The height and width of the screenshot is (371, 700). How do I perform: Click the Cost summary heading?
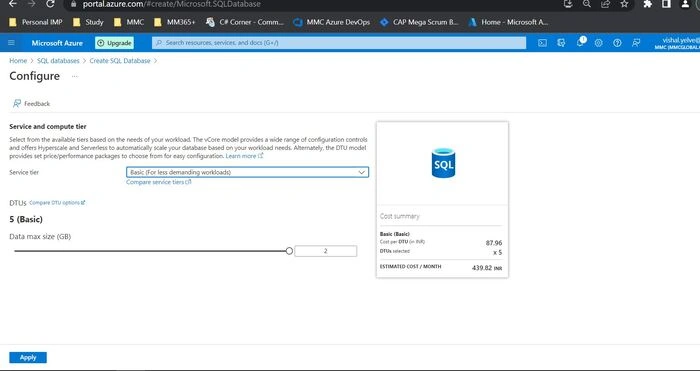click(x=400, y=216)
